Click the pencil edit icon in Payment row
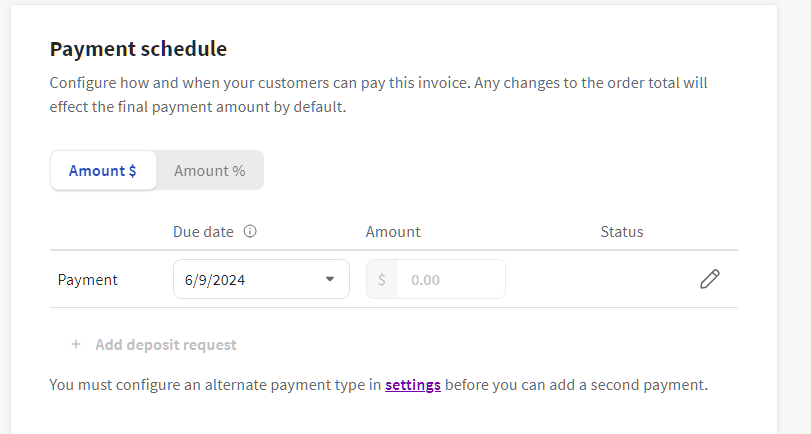Screen dimensions: 811x434 tap(709, 280)
